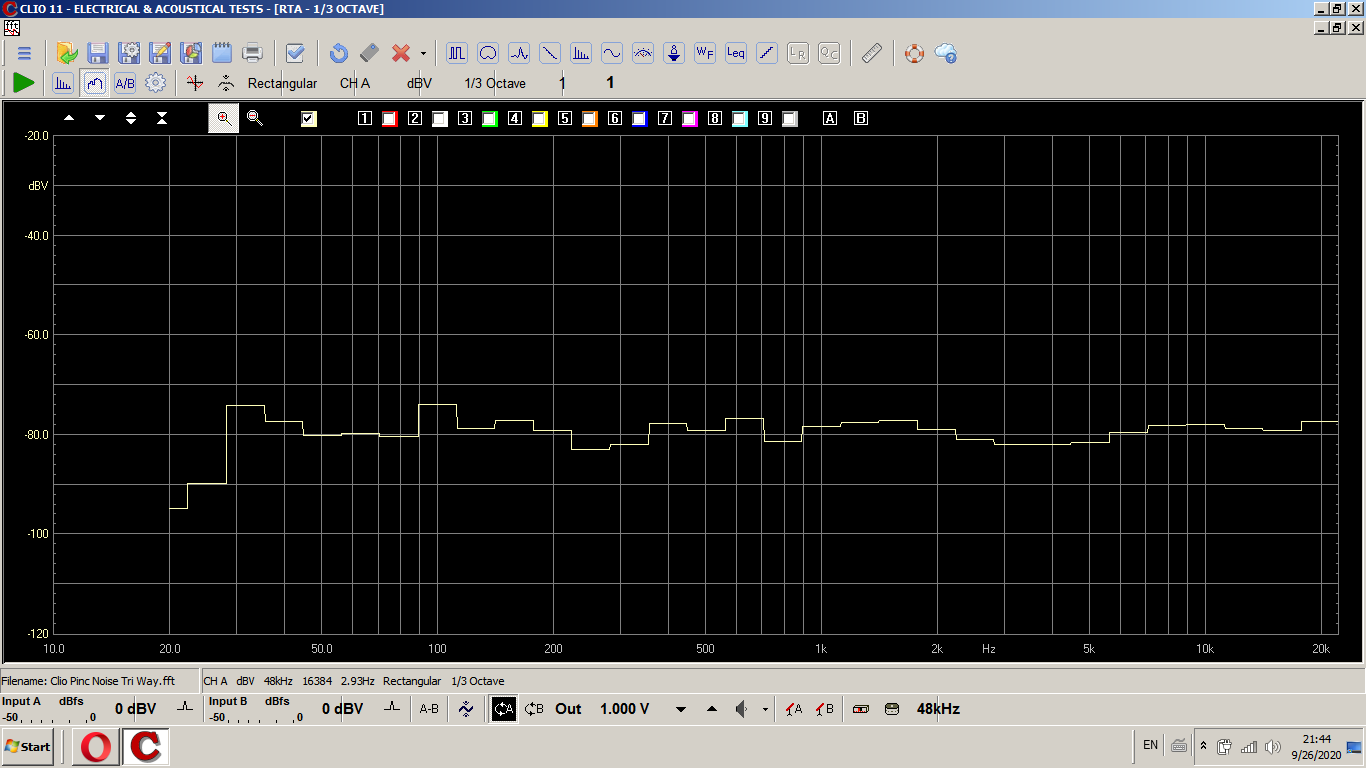The width and height of the screenshot is (1366, 768).
Task: Toggle the main curve checkbox
Action: click(309, 119)
